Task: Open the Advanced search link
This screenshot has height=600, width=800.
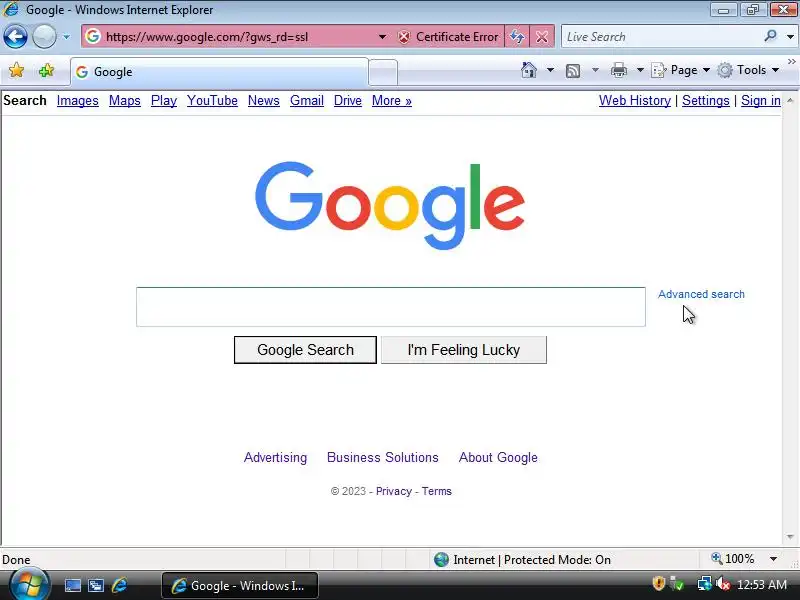Action: click(701, 294)
